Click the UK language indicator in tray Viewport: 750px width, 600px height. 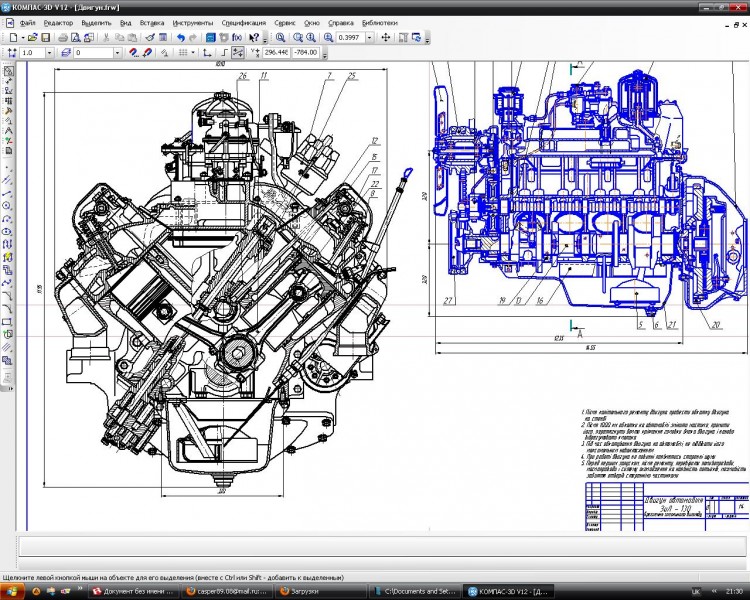[696, 592]
